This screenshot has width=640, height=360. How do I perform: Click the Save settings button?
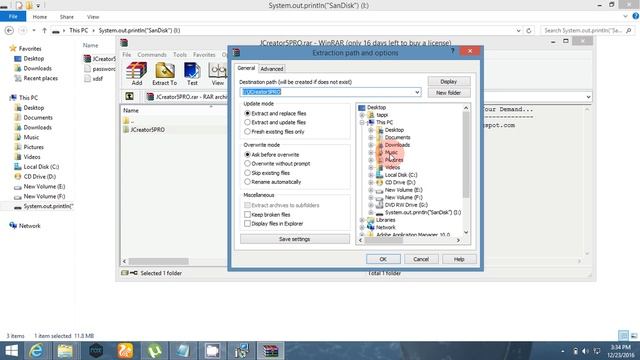[x=295, y=239]
